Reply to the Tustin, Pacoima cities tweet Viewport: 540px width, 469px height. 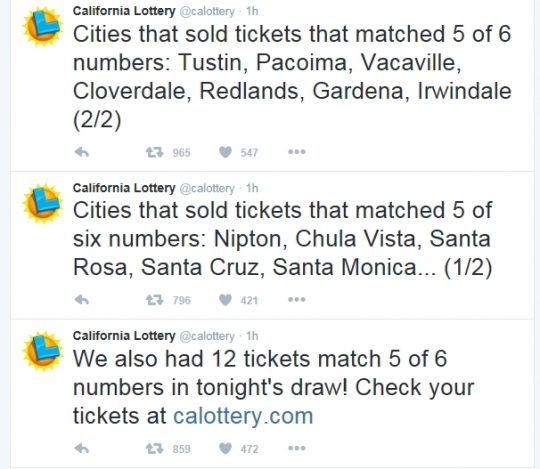tap(82, 152)
